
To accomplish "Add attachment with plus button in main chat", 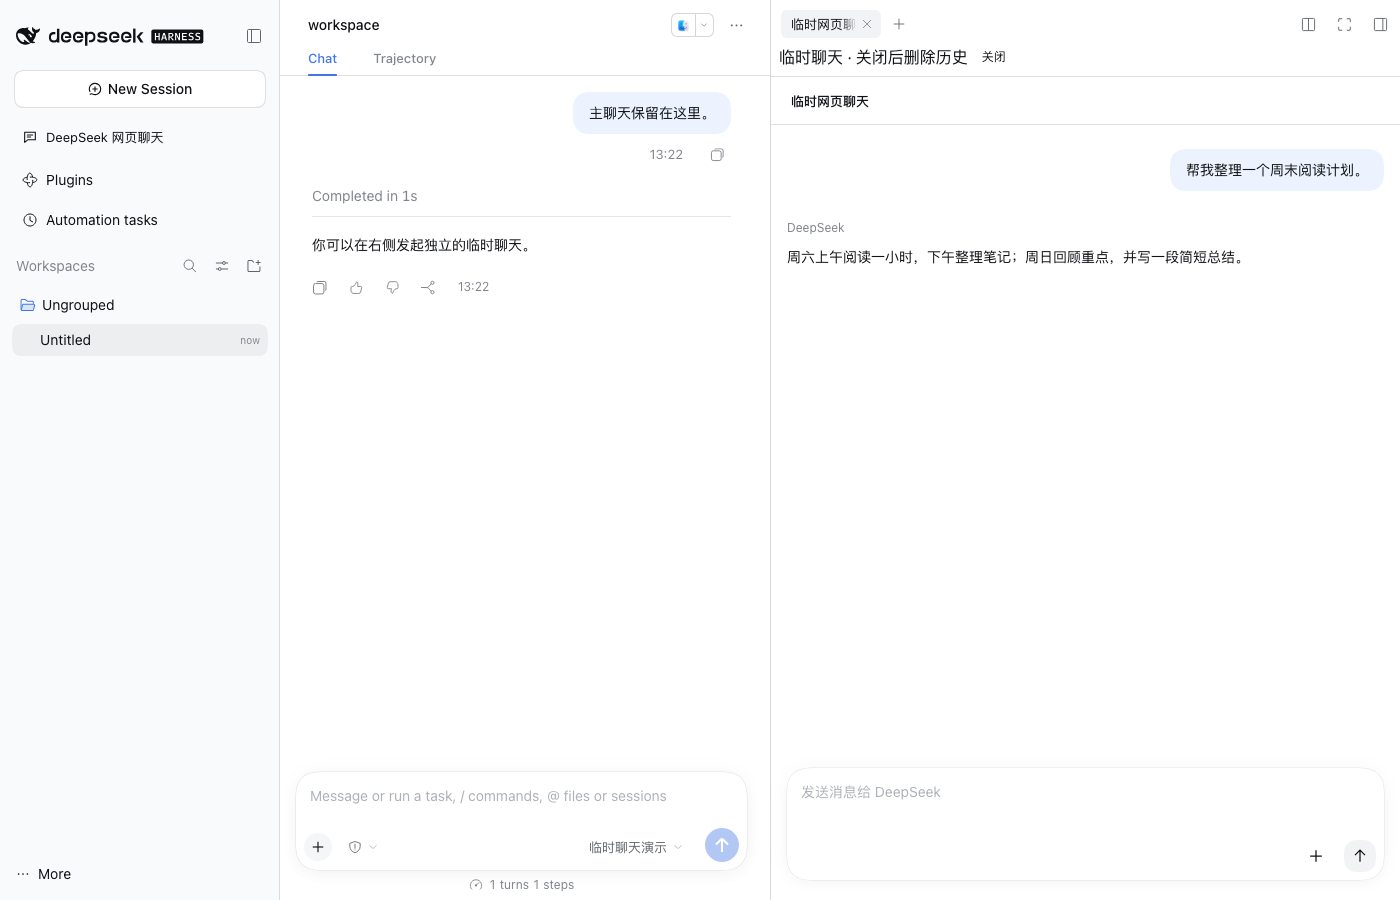I will [x=318, y=847].
